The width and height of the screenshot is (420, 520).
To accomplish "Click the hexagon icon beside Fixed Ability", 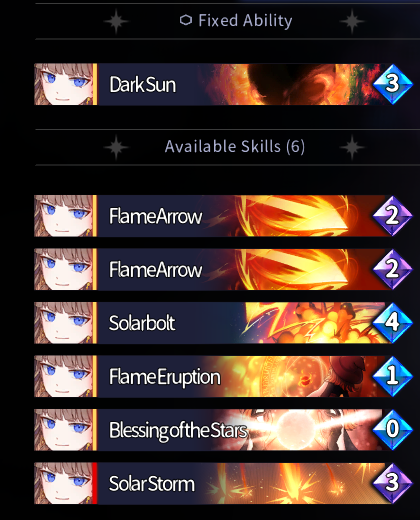I will click(186, 20).
